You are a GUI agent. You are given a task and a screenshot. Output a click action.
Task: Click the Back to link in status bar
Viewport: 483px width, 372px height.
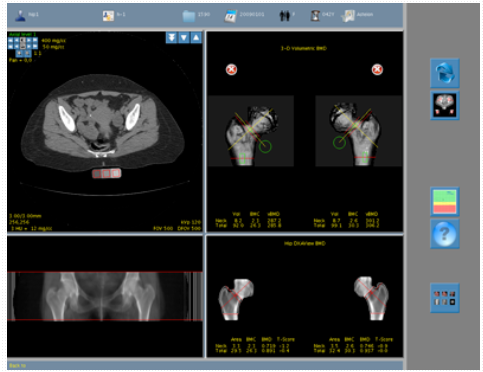point(17,366)
